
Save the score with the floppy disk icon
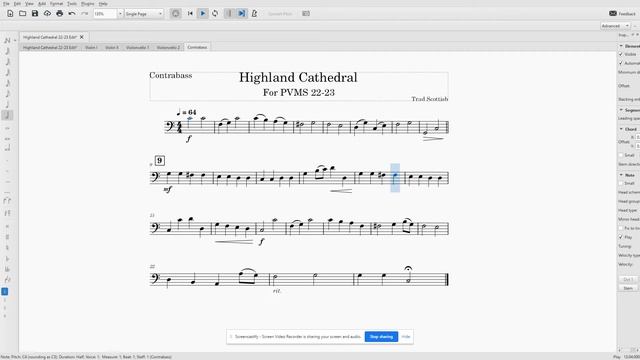pos(35,13)
